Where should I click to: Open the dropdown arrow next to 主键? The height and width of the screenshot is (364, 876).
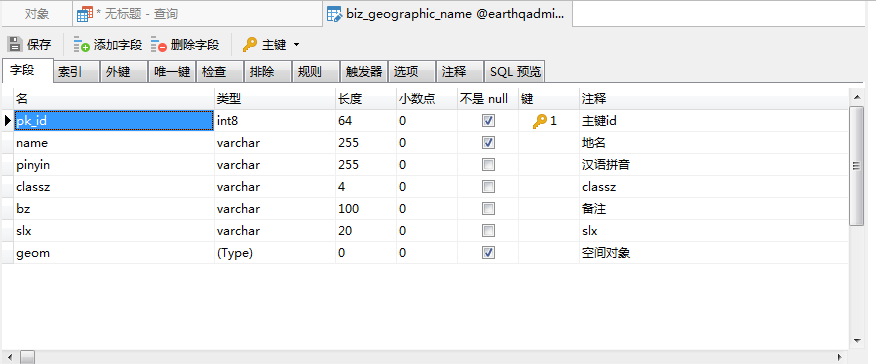tap(296, 45)
